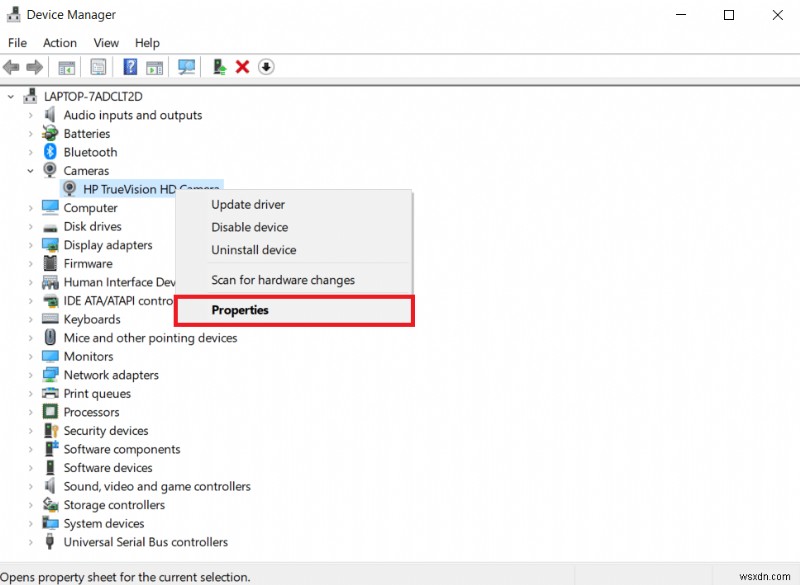Click the Firmware chip icon
Screen dimensions: 800x585
pyautogui.click(x=50, y=263)
